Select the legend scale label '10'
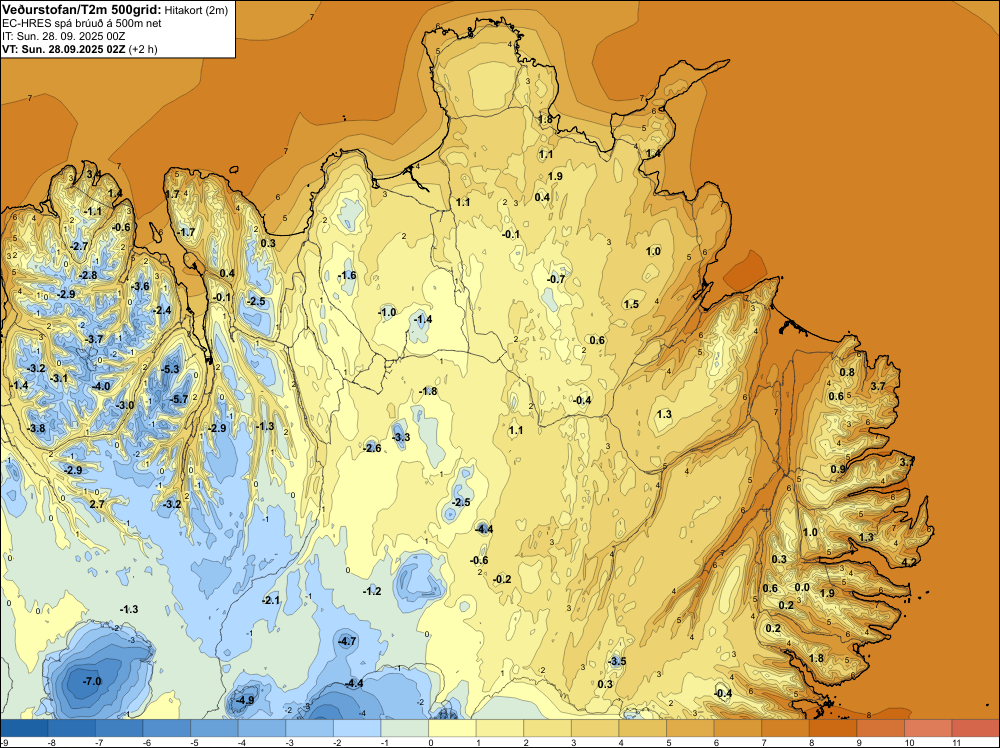This screenshot has width=1000, height=748. pyautogui.click(x=909, y=742)
